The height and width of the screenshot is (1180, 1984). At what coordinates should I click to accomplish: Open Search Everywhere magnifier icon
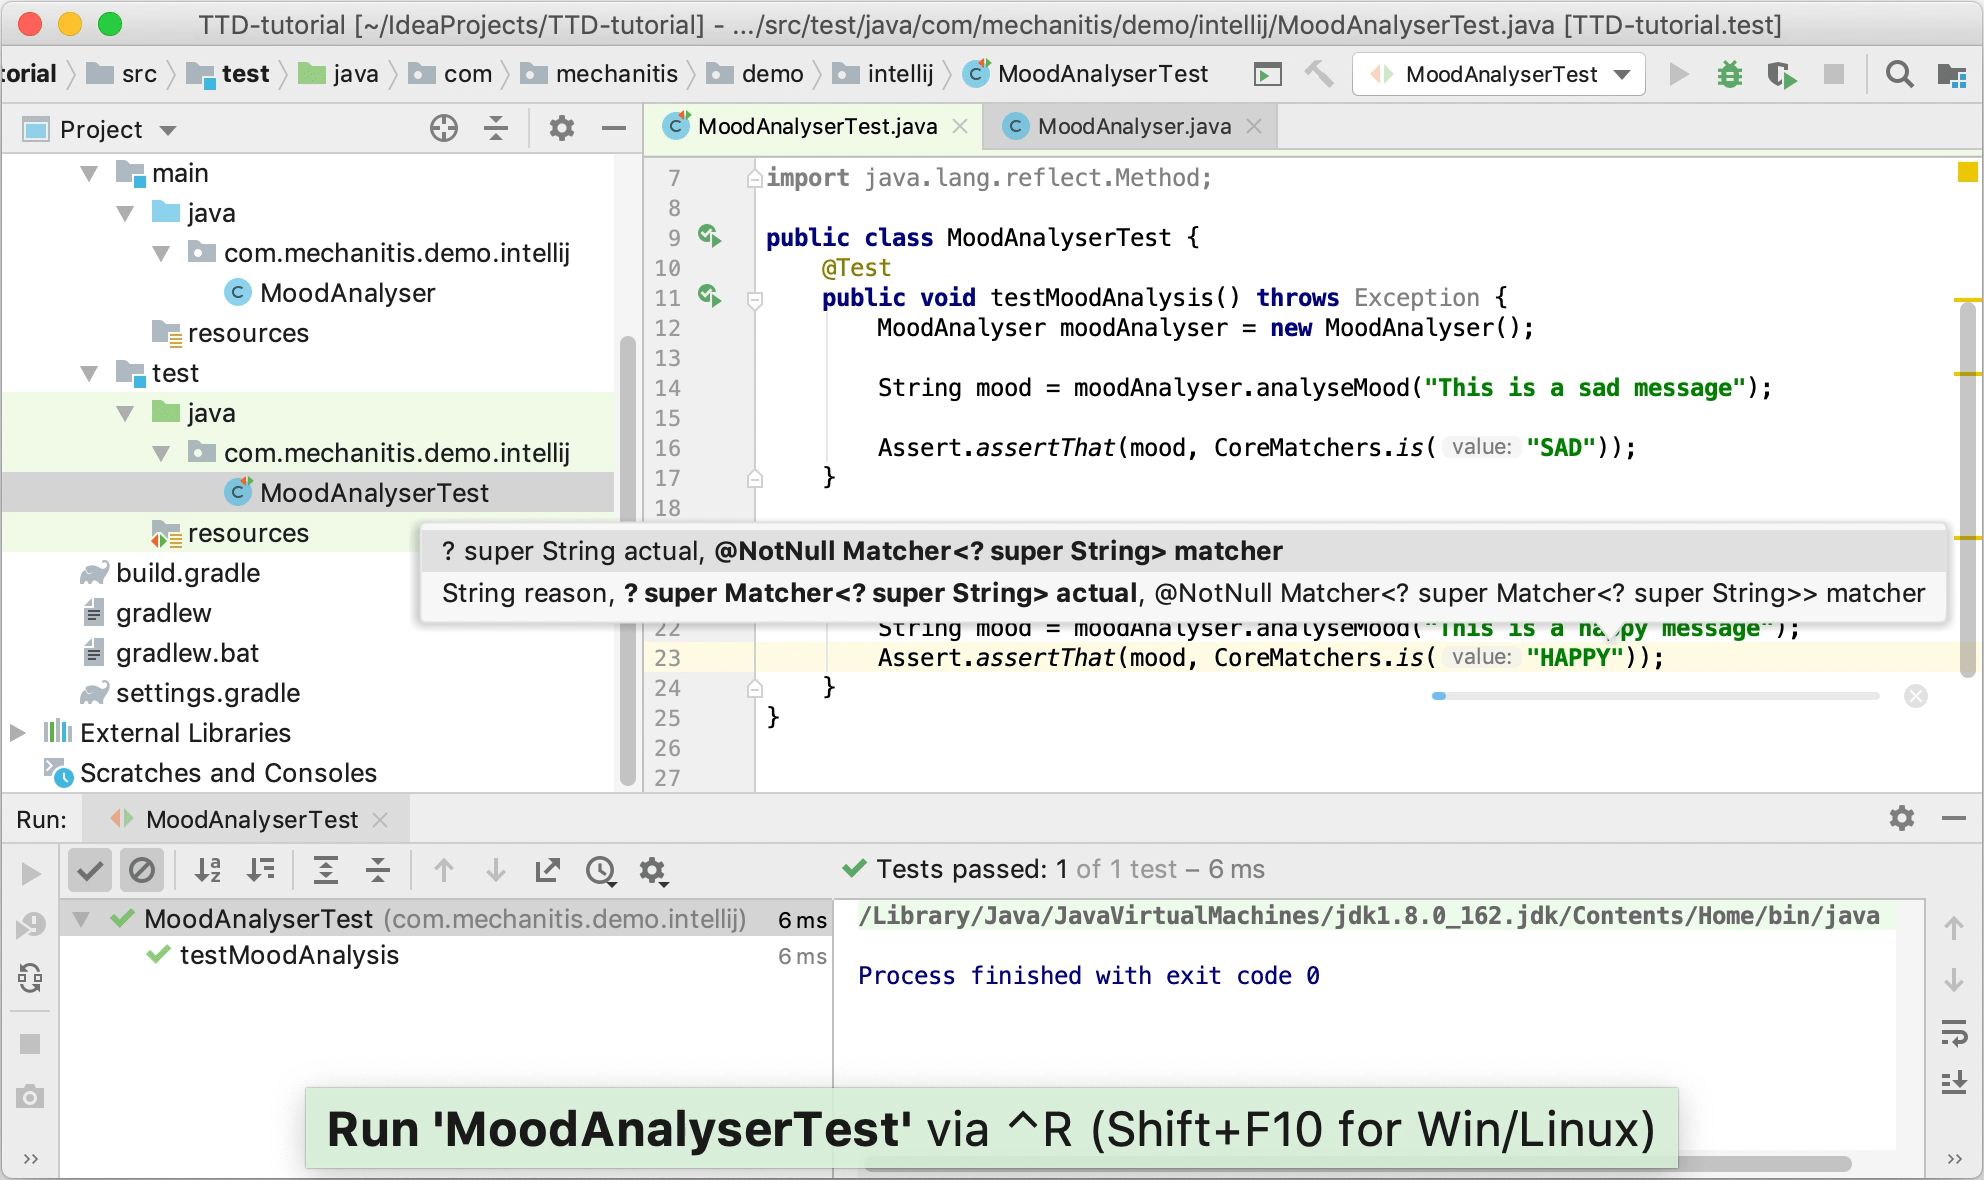point(1899,74)
